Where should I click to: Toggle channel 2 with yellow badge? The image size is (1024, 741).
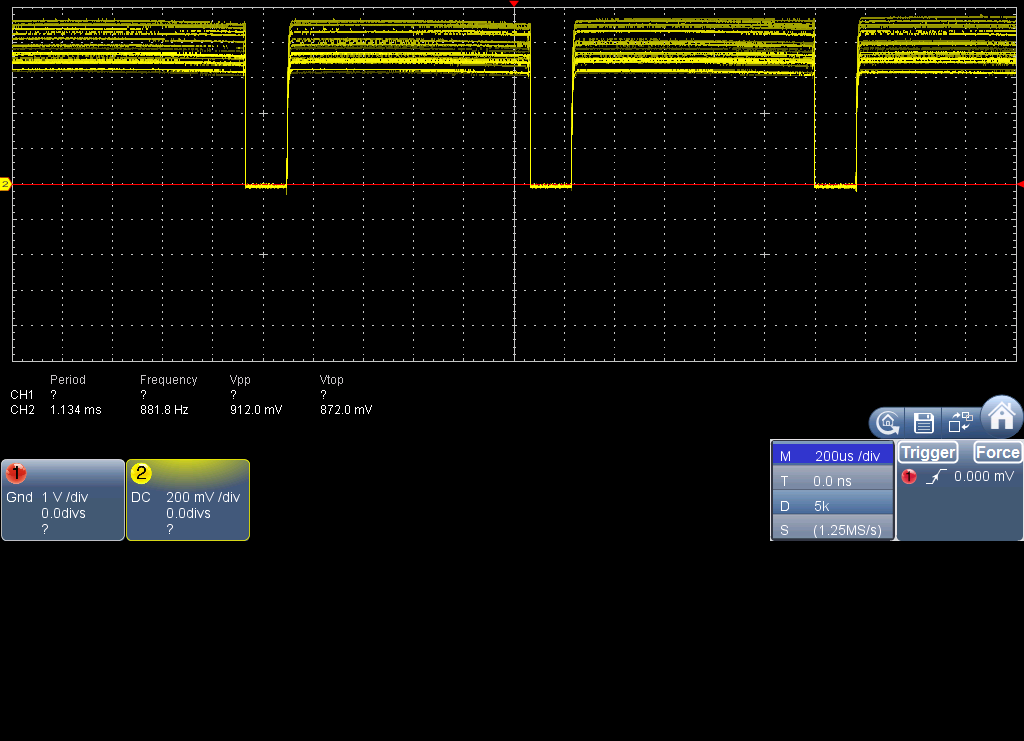tap(141, 473)
